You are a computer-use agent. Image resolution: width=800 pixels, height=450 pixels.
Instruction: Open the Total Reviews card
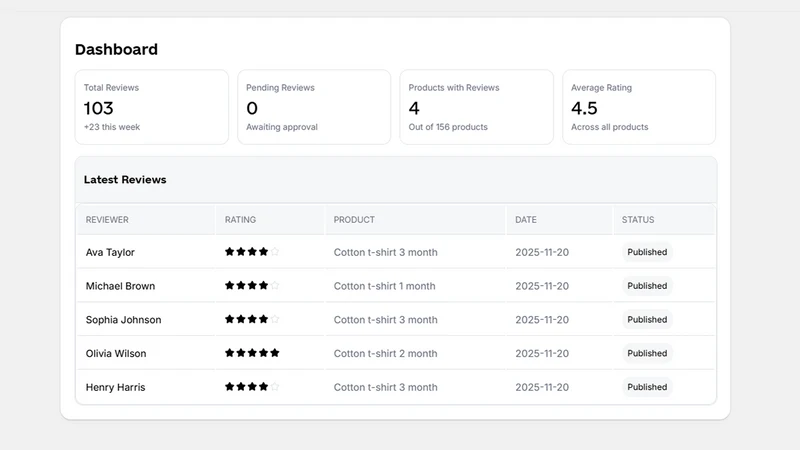[152, 107]
